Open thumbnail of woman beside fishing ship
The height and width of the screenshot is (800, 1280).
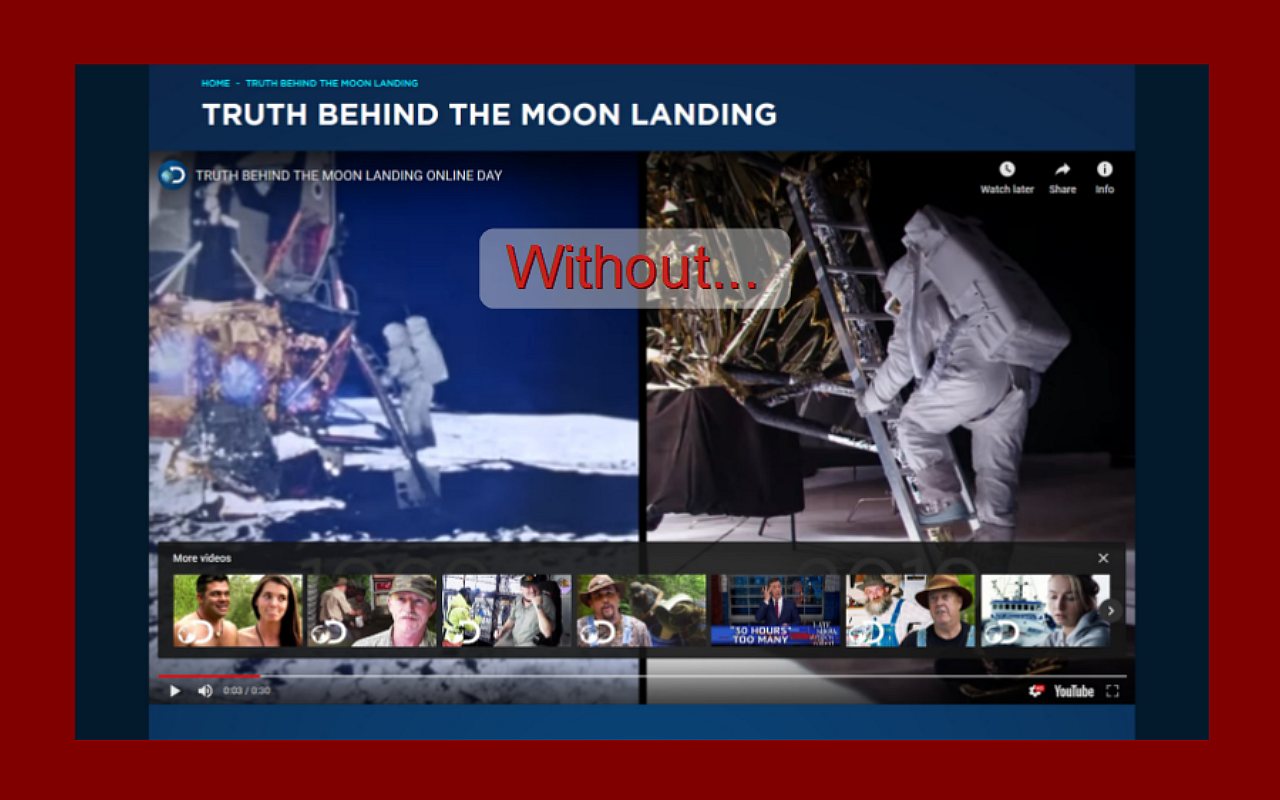(x=1045, y=610)
